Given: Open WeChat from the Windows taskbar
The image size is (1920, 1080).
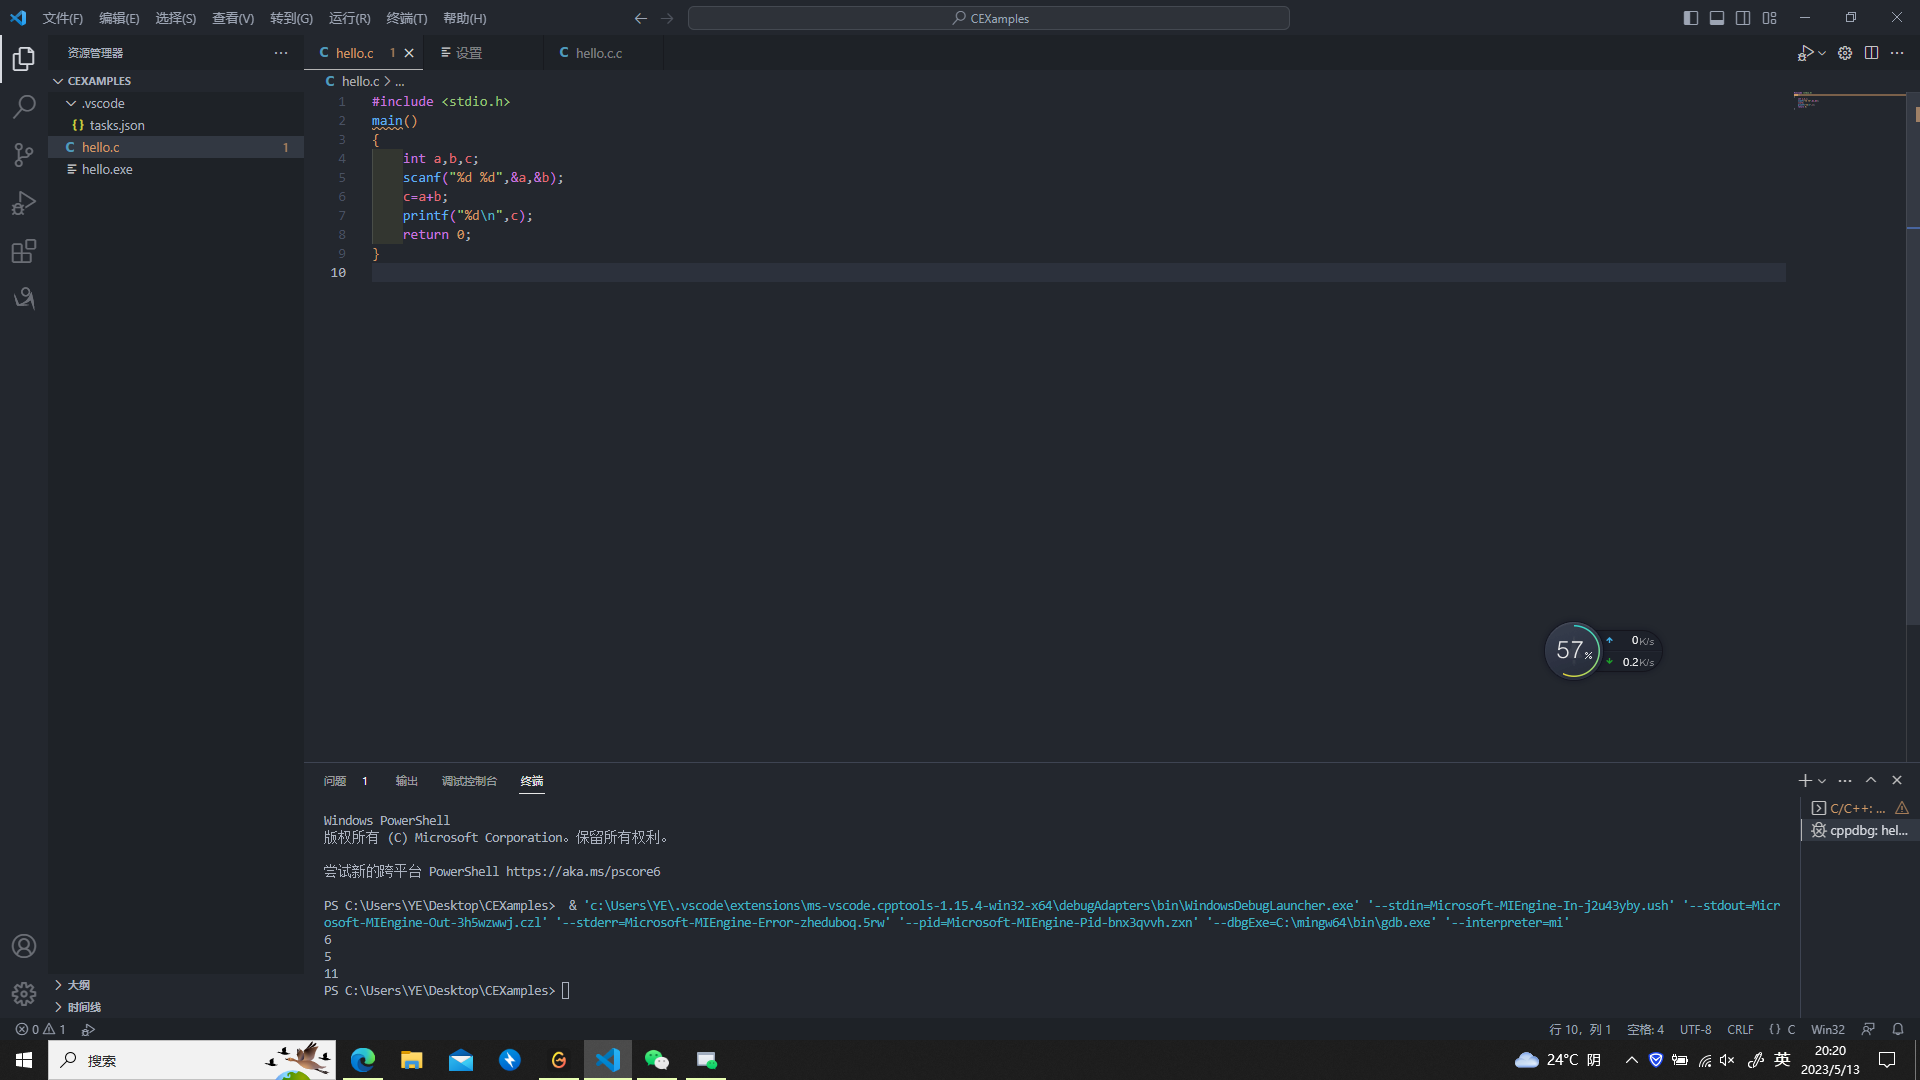Looking at the screenshot, I should [656, 1060].
